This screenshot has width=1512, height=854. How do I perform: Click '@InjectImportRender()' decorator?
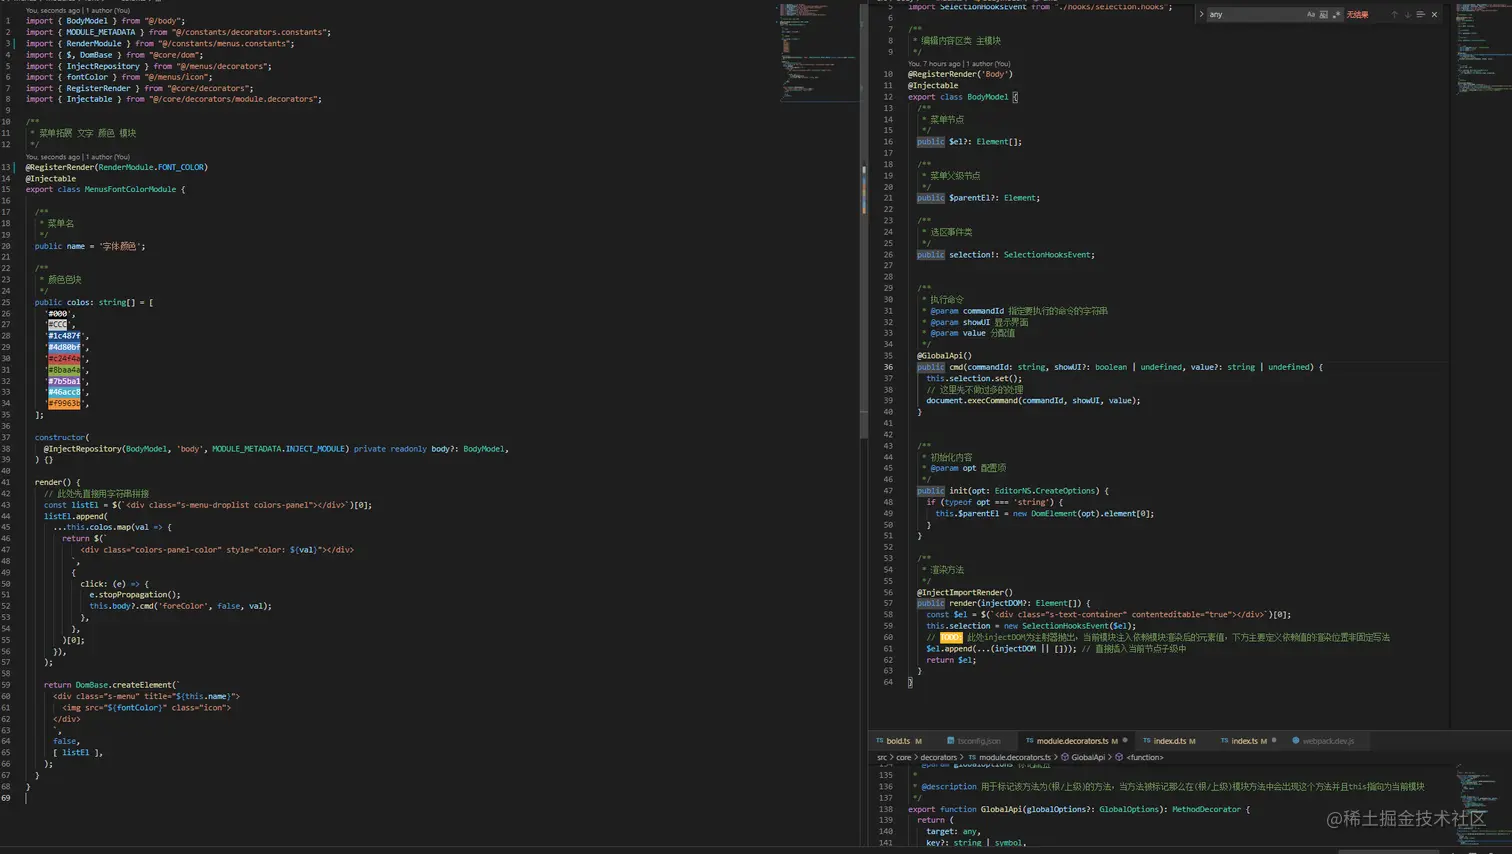pyautogui.click(x=965, y=592)
